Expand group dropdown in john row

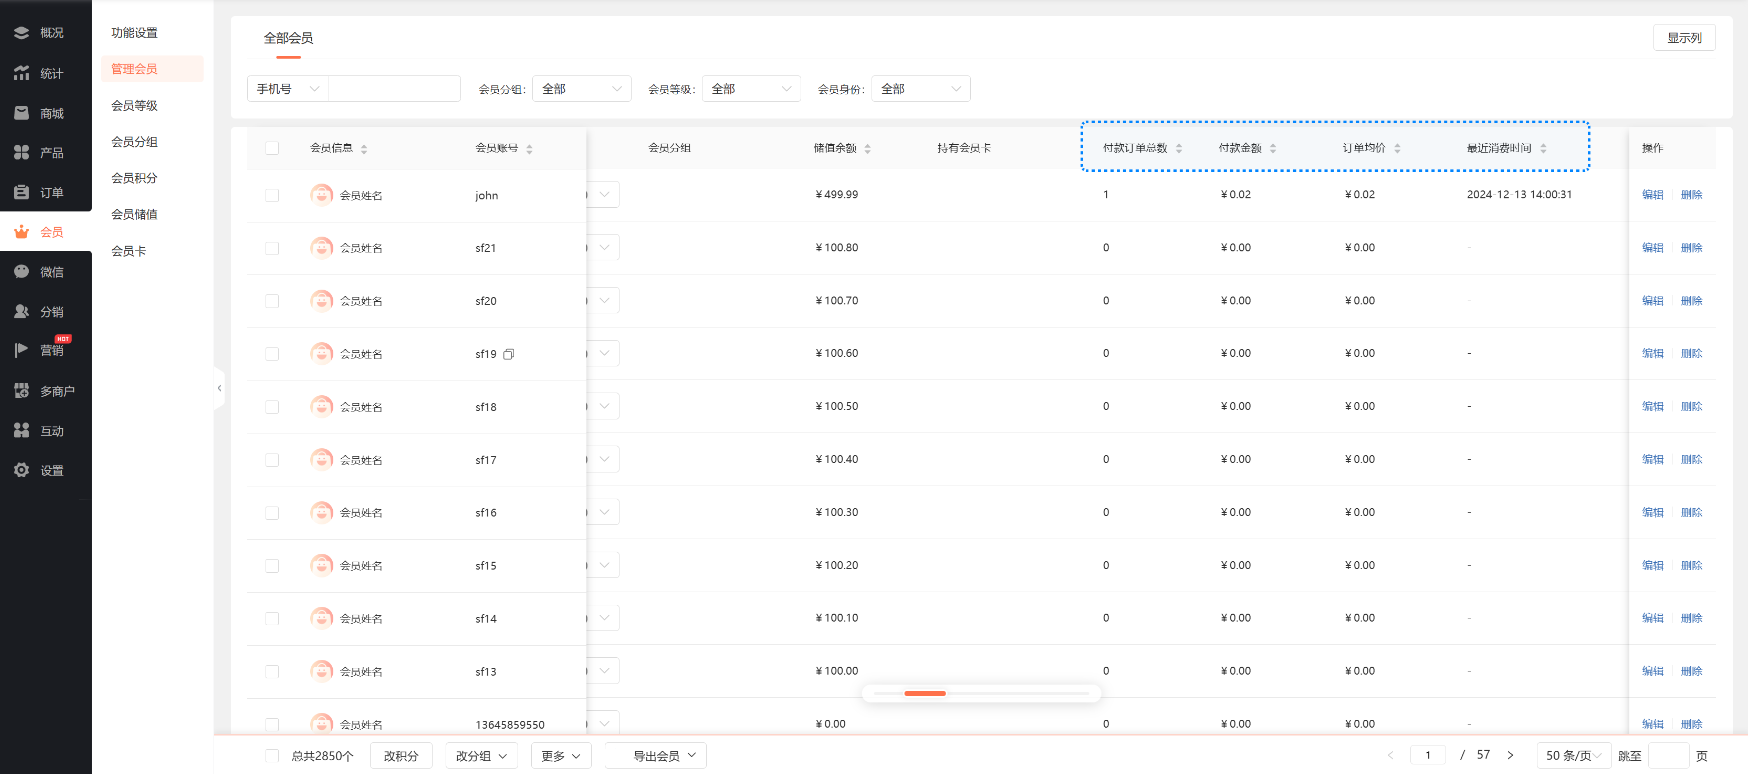pyautogui.click(x=604, y=194)
